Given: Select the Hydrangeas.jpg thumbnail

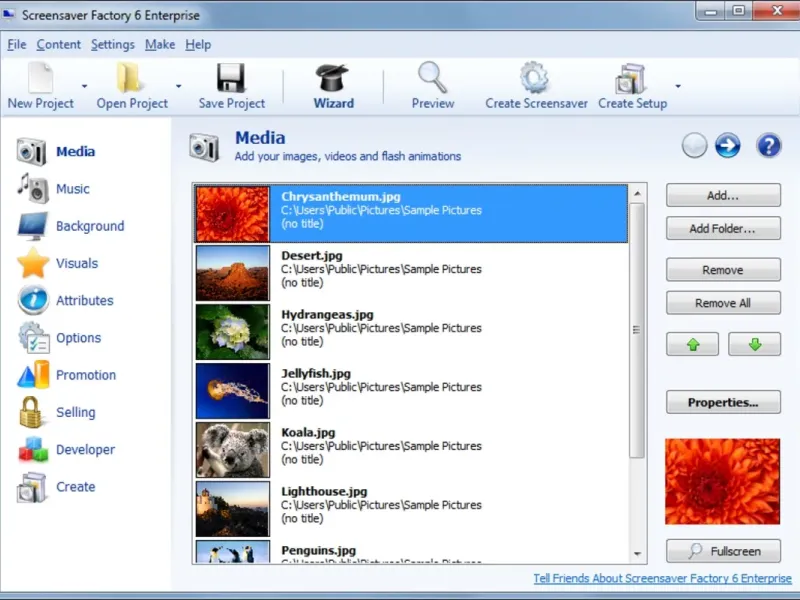Looking at the screenshot, I should point(233,332).
